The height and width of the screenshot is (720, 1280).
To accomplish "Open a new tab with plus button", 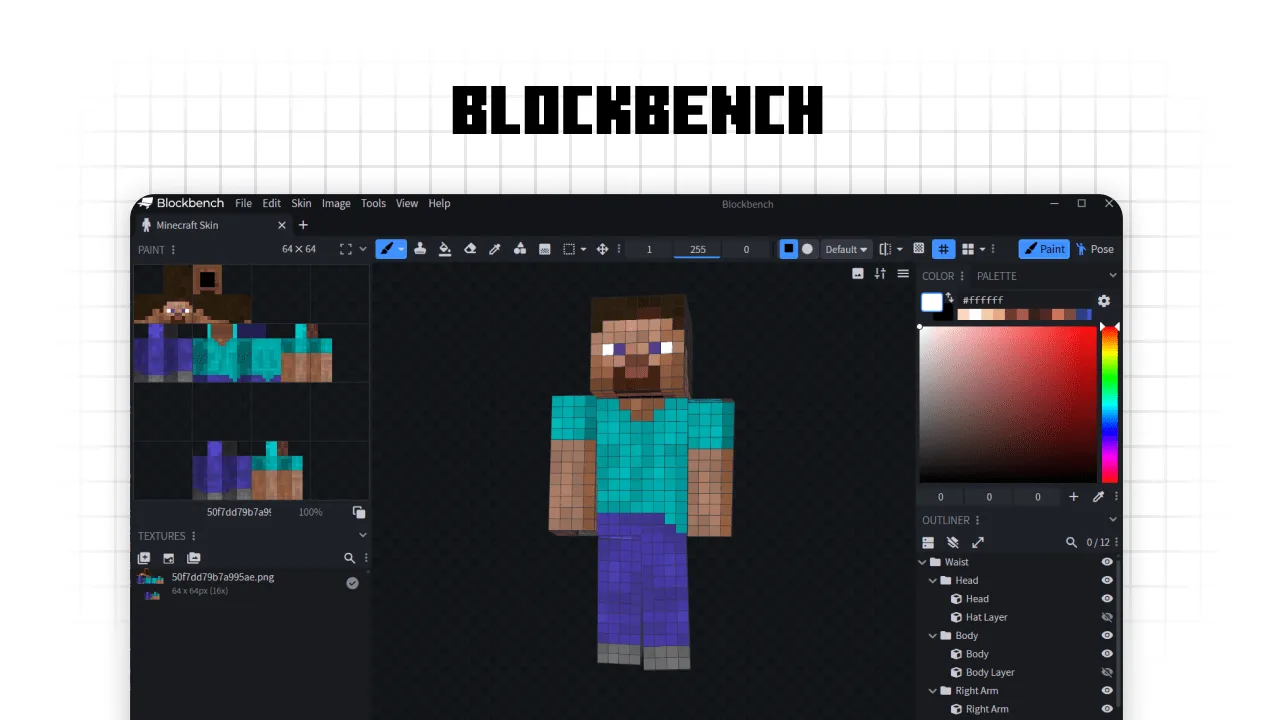I will (x=303, y=225).
